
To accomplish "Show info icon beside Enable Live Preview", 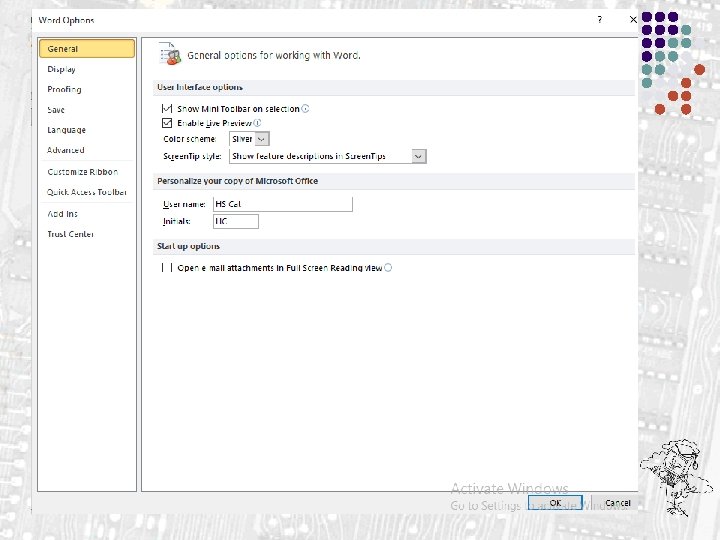I will [x=257, y=123].
